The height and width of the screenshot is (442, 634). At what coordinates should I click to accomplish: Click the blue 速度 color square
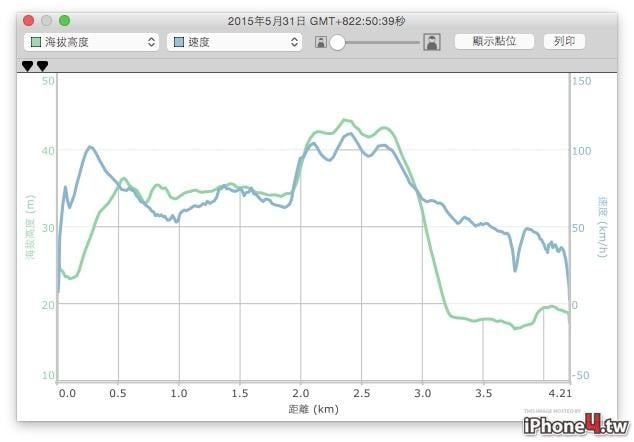click(x=178, y=42)
